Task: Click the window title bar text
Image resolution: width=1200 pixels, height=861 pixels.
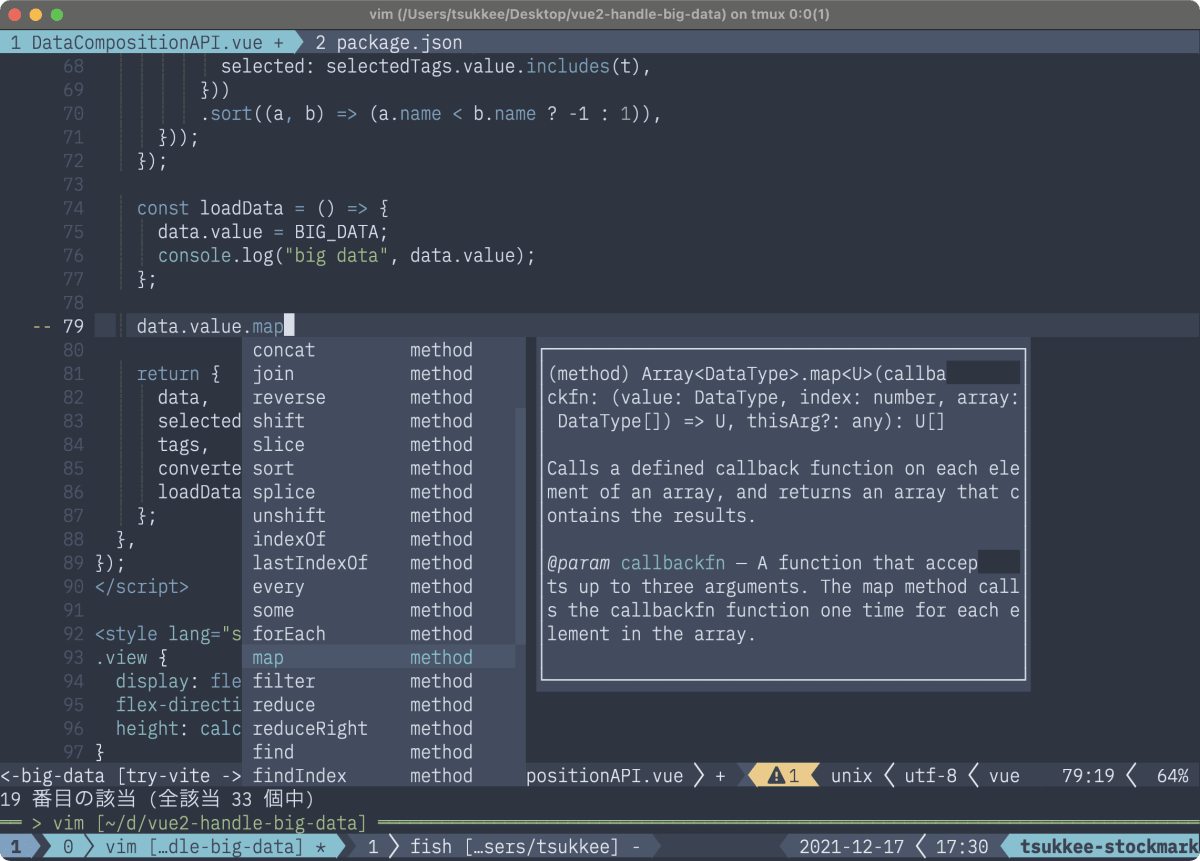Action: tap(599, 15)
